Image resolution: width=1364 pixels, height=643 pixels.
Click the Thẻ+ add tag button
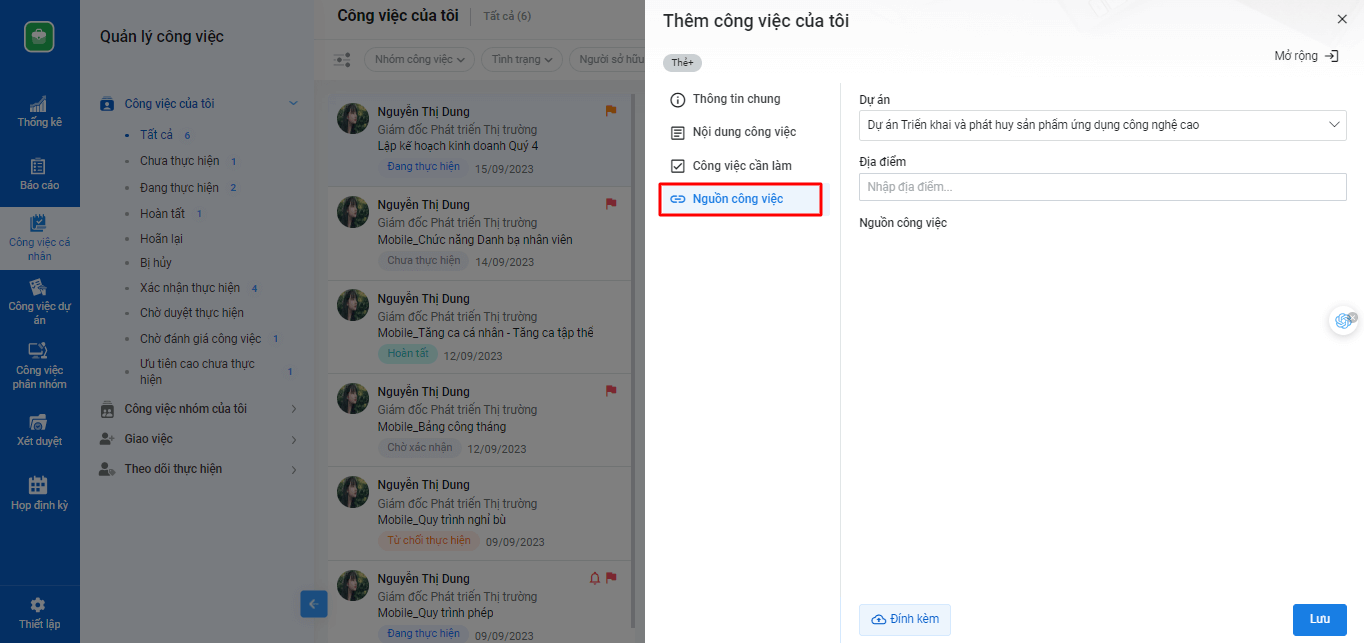pos(682,63)
